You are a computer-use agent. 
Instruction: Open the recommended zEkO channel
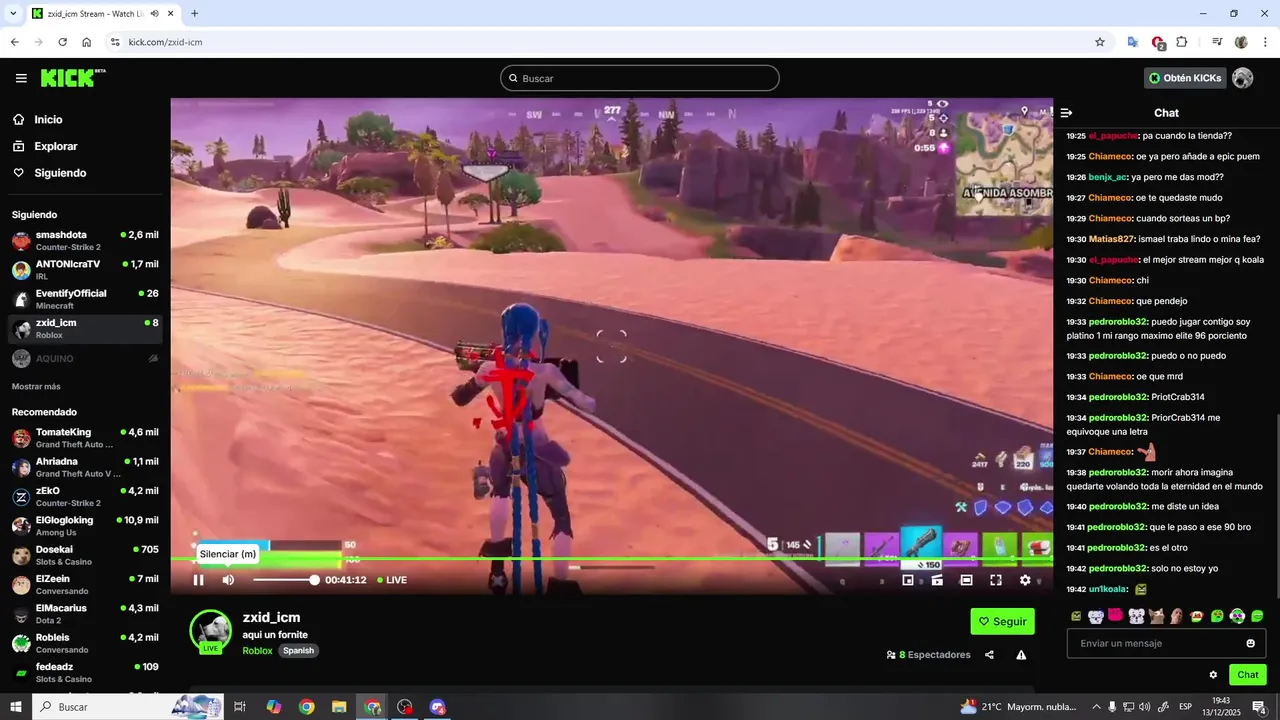(85, 497)
